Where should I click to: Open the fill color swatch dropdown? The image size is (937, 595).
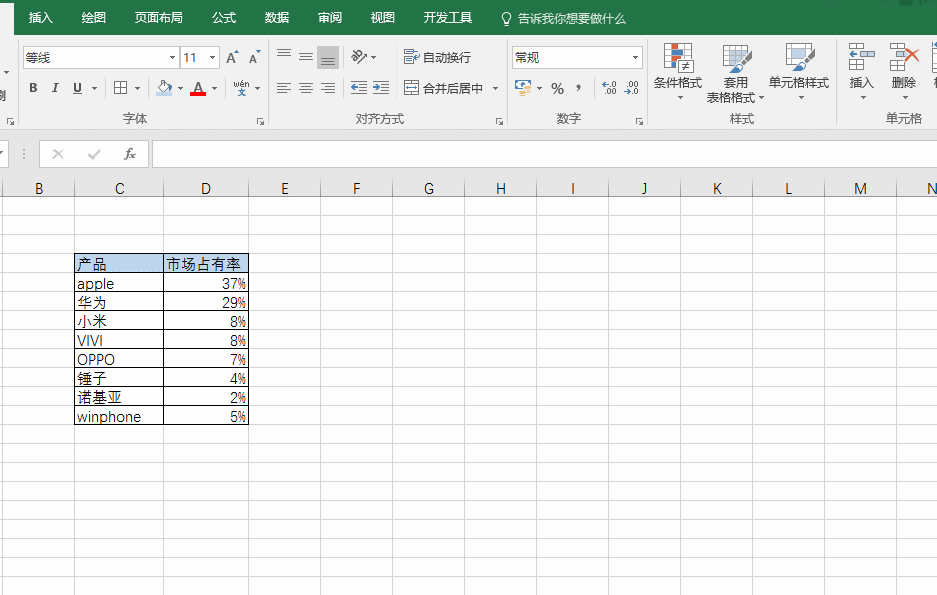tap(178, 88)
